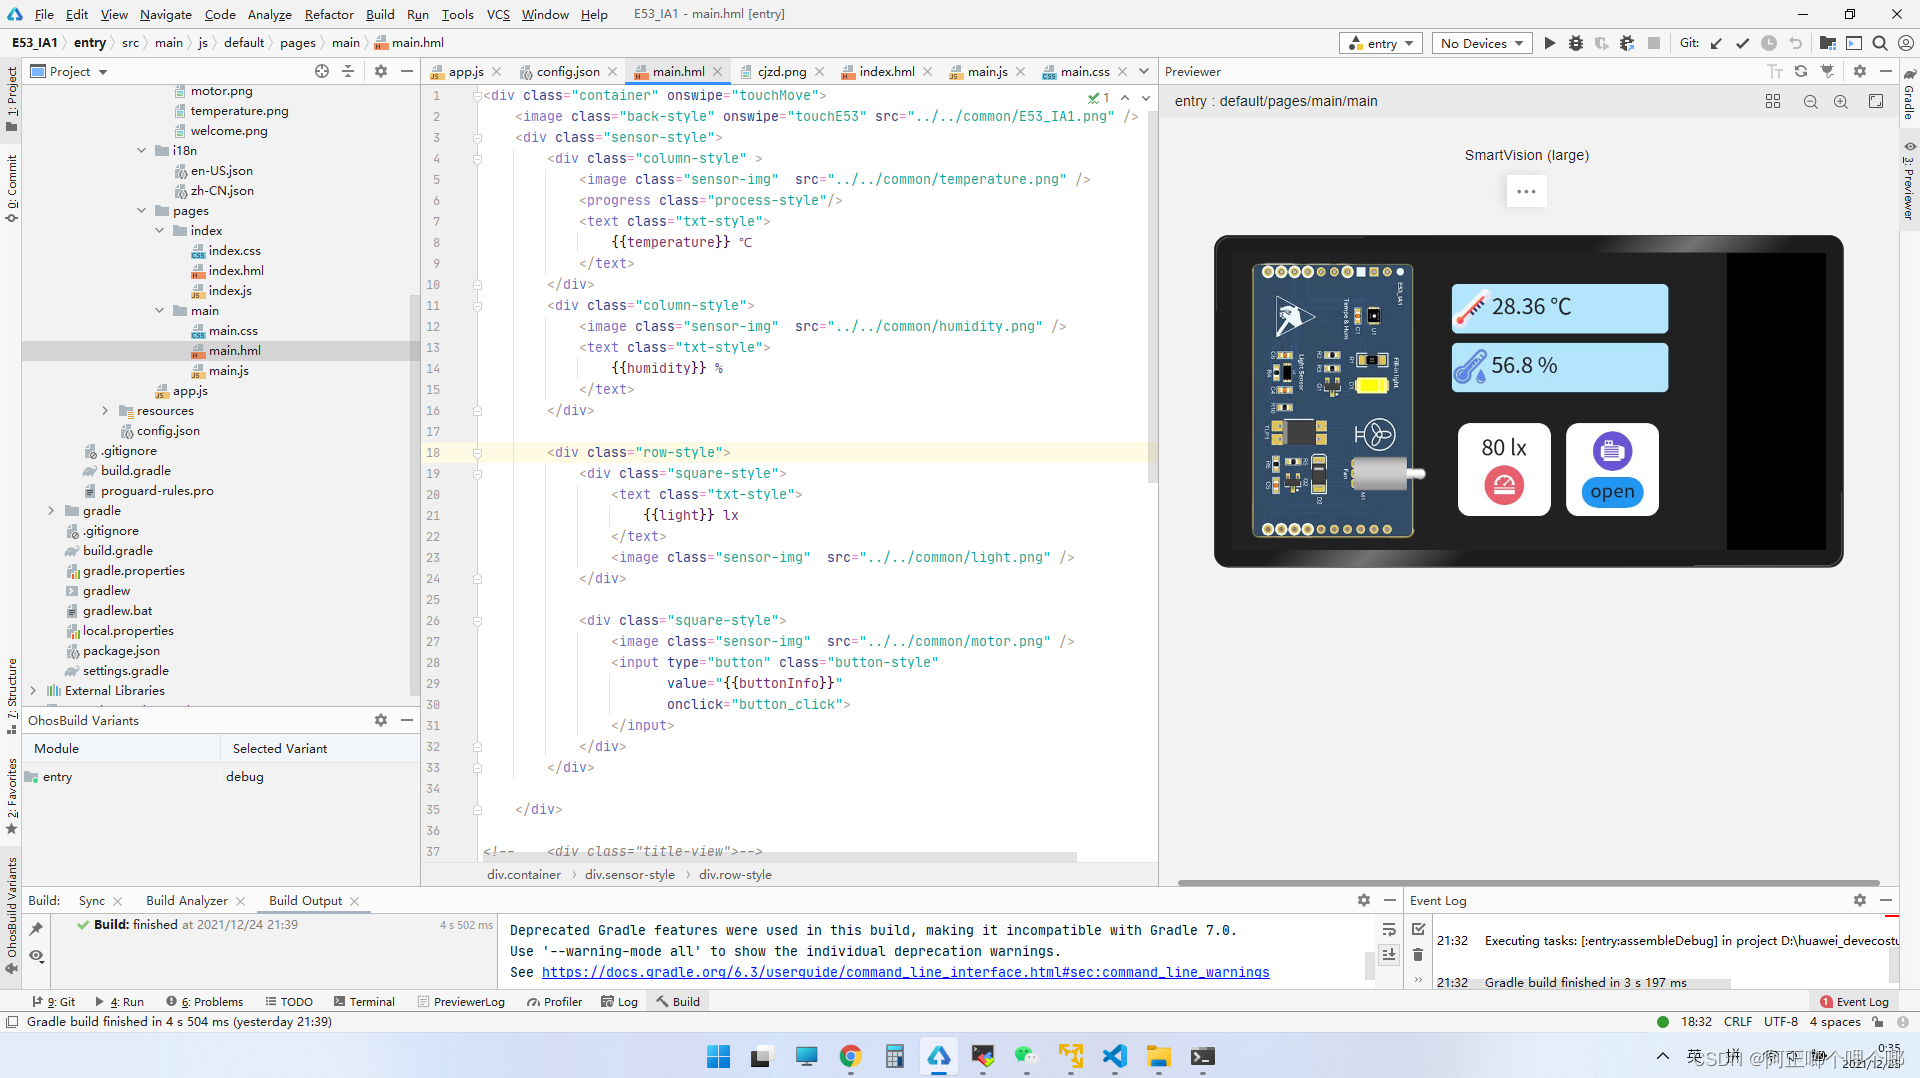
Task: Switch to main.css editor tab
Action: coord(1084,71)
